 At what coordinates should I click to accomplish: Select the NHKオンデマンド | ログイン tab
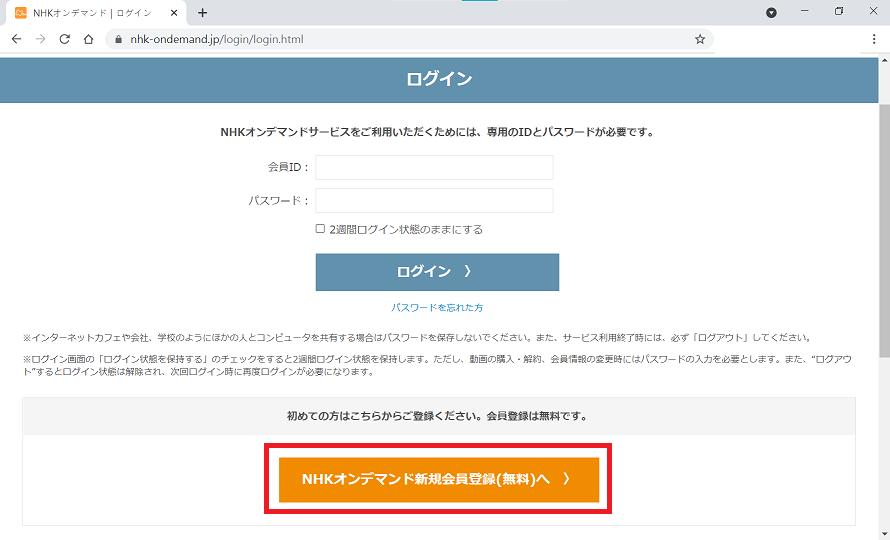[95, 12]
